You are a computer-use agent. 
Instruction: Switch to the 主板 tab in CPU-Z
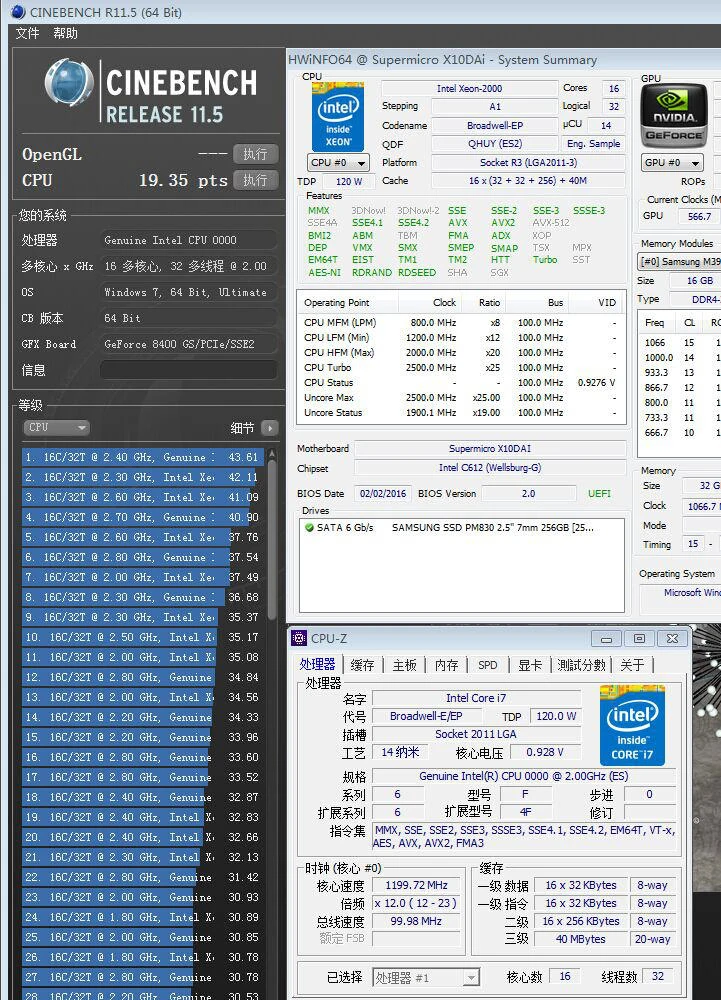coord(404,665)
